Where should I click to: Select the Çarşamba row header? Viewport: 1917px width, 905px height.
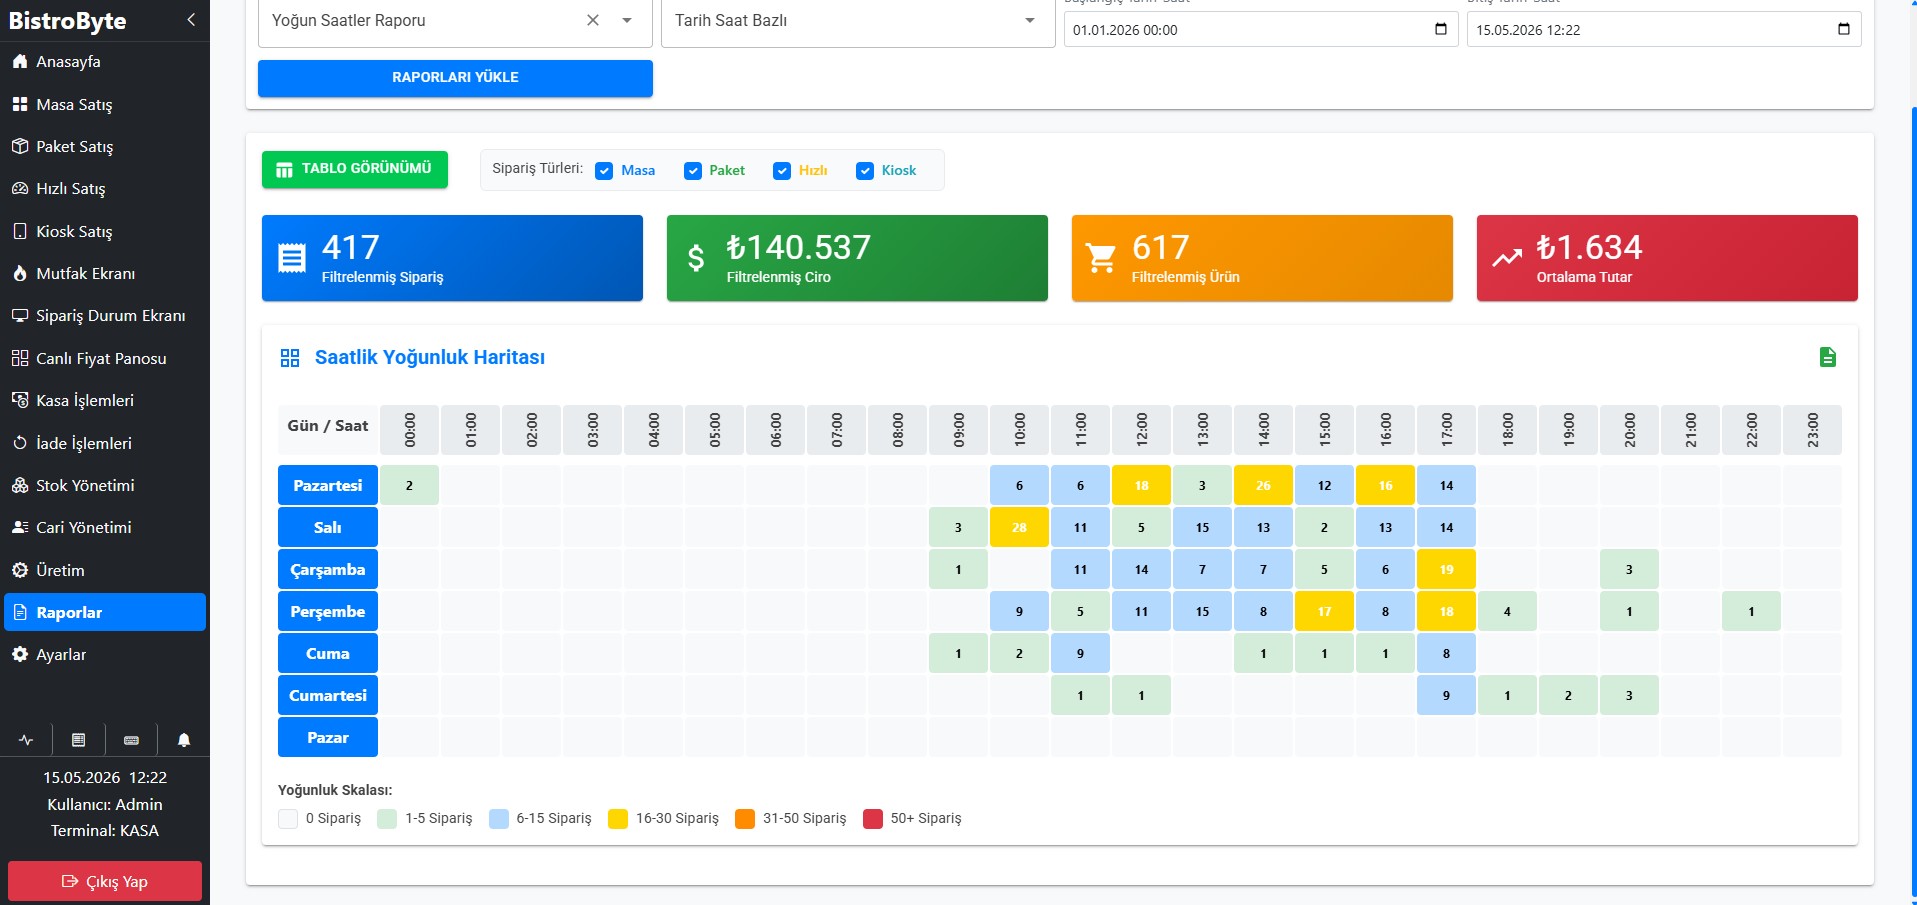(328, 569)
